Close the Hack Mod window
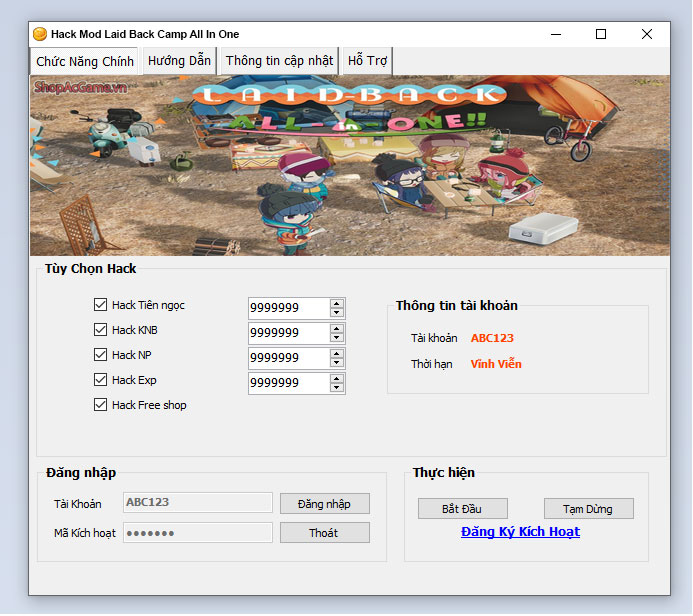The height and width of the screenshot is (616, 693). coord(647,34)
